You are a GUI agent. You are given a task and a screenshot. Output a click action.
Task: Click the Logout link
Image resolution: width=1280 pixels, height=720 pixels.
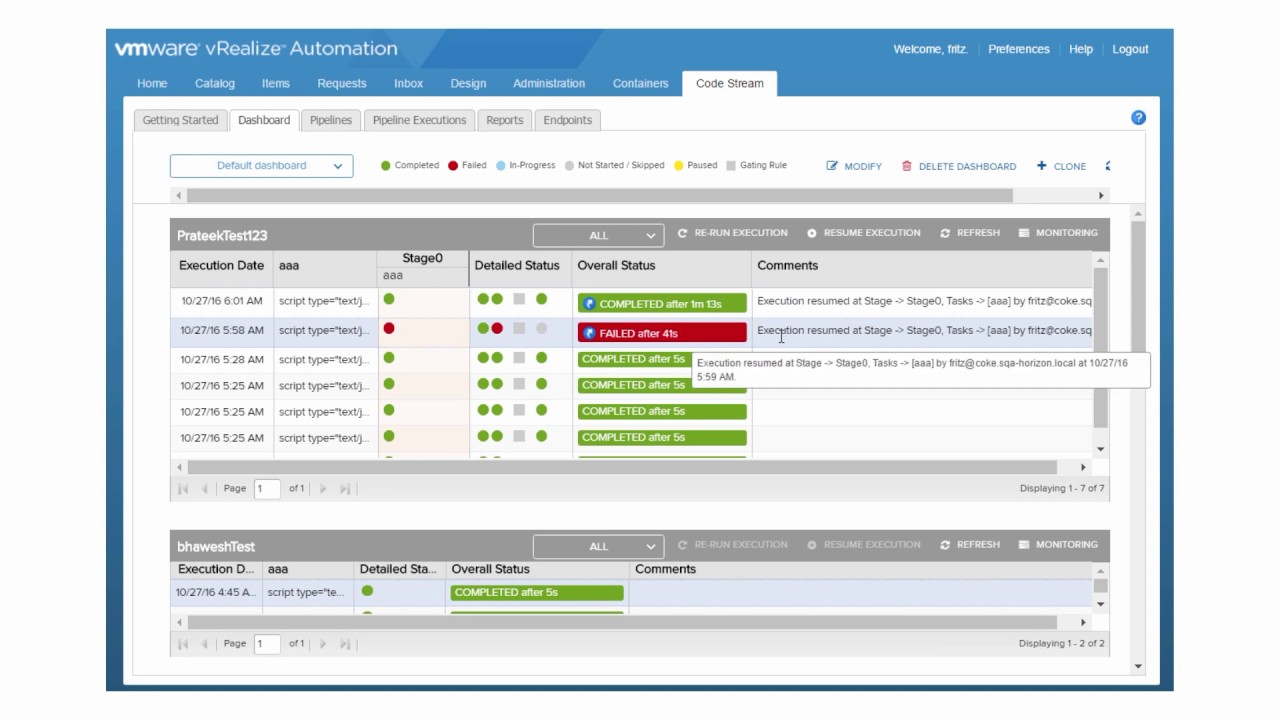click(x=1130, y=48)
